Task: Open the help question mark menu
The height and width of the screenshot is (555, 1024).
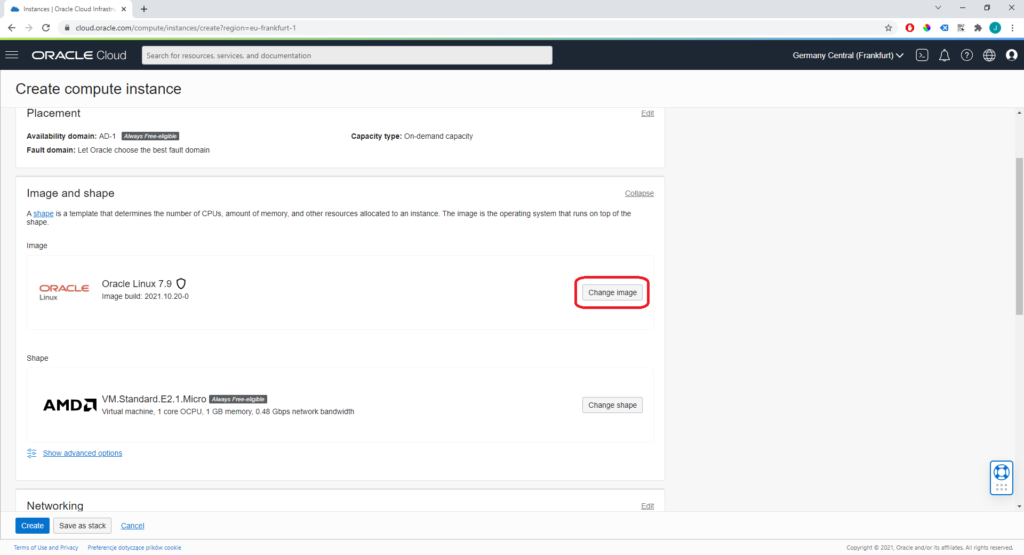Action: pos(967,56)
